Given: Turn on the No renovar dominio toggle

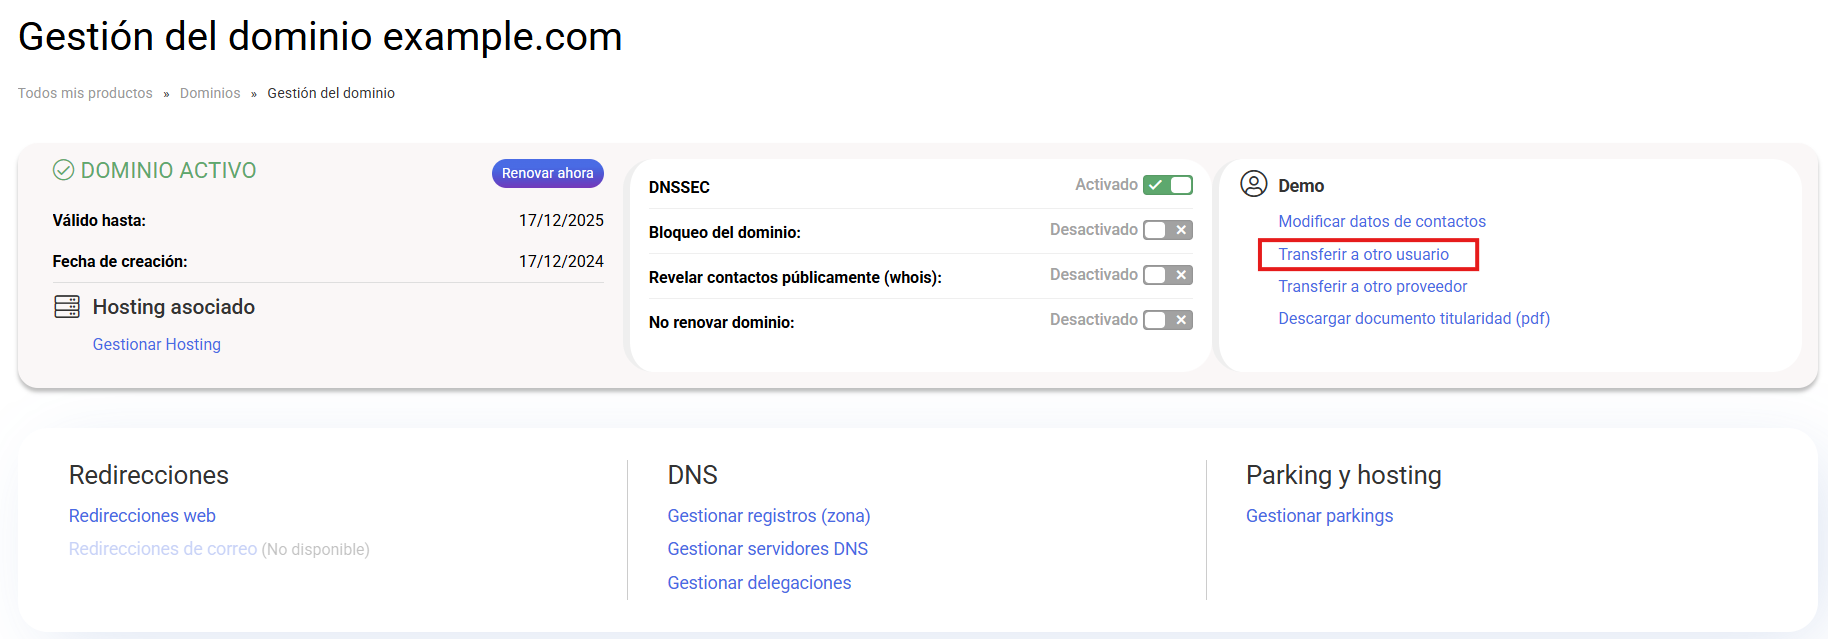Looking at the screenshot, I should (x=1167, y=320).
